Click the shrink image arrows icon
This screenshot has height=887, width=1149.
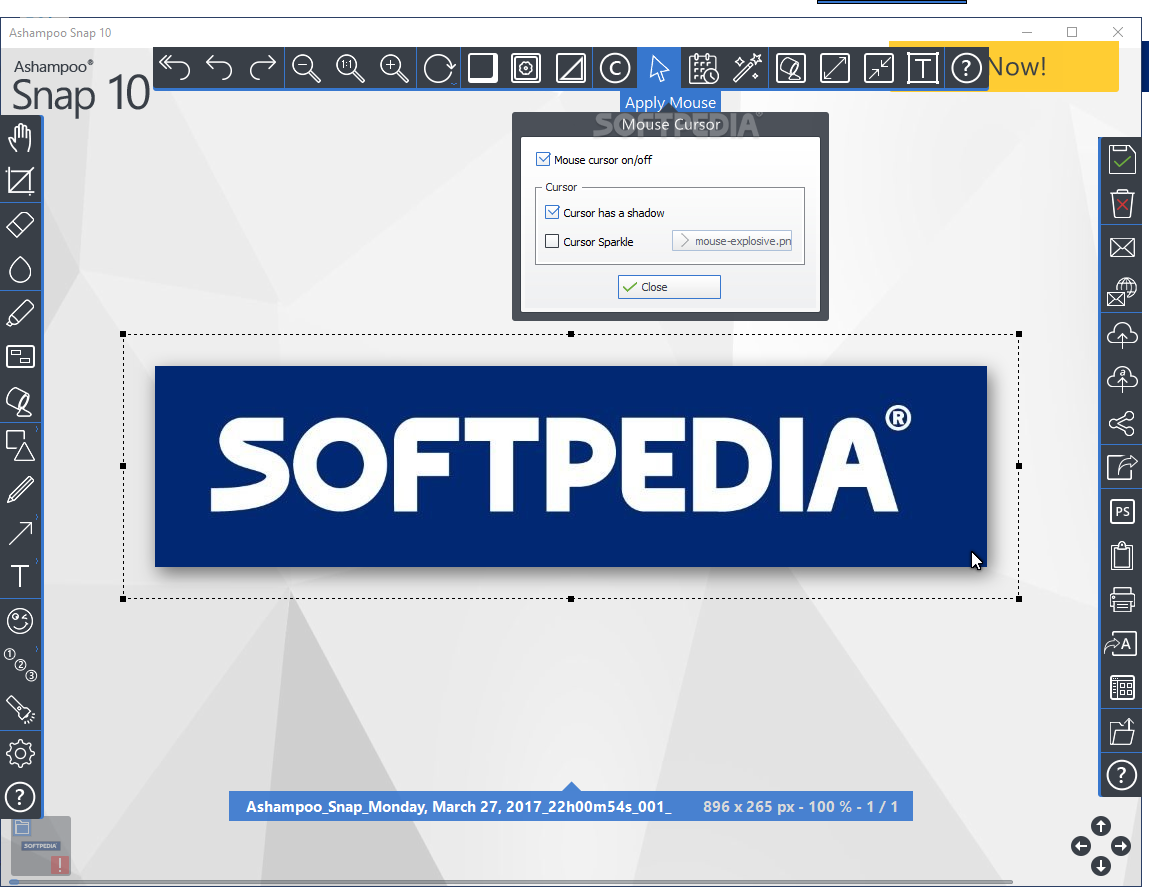pyautogui.click(x=879, y=68)
